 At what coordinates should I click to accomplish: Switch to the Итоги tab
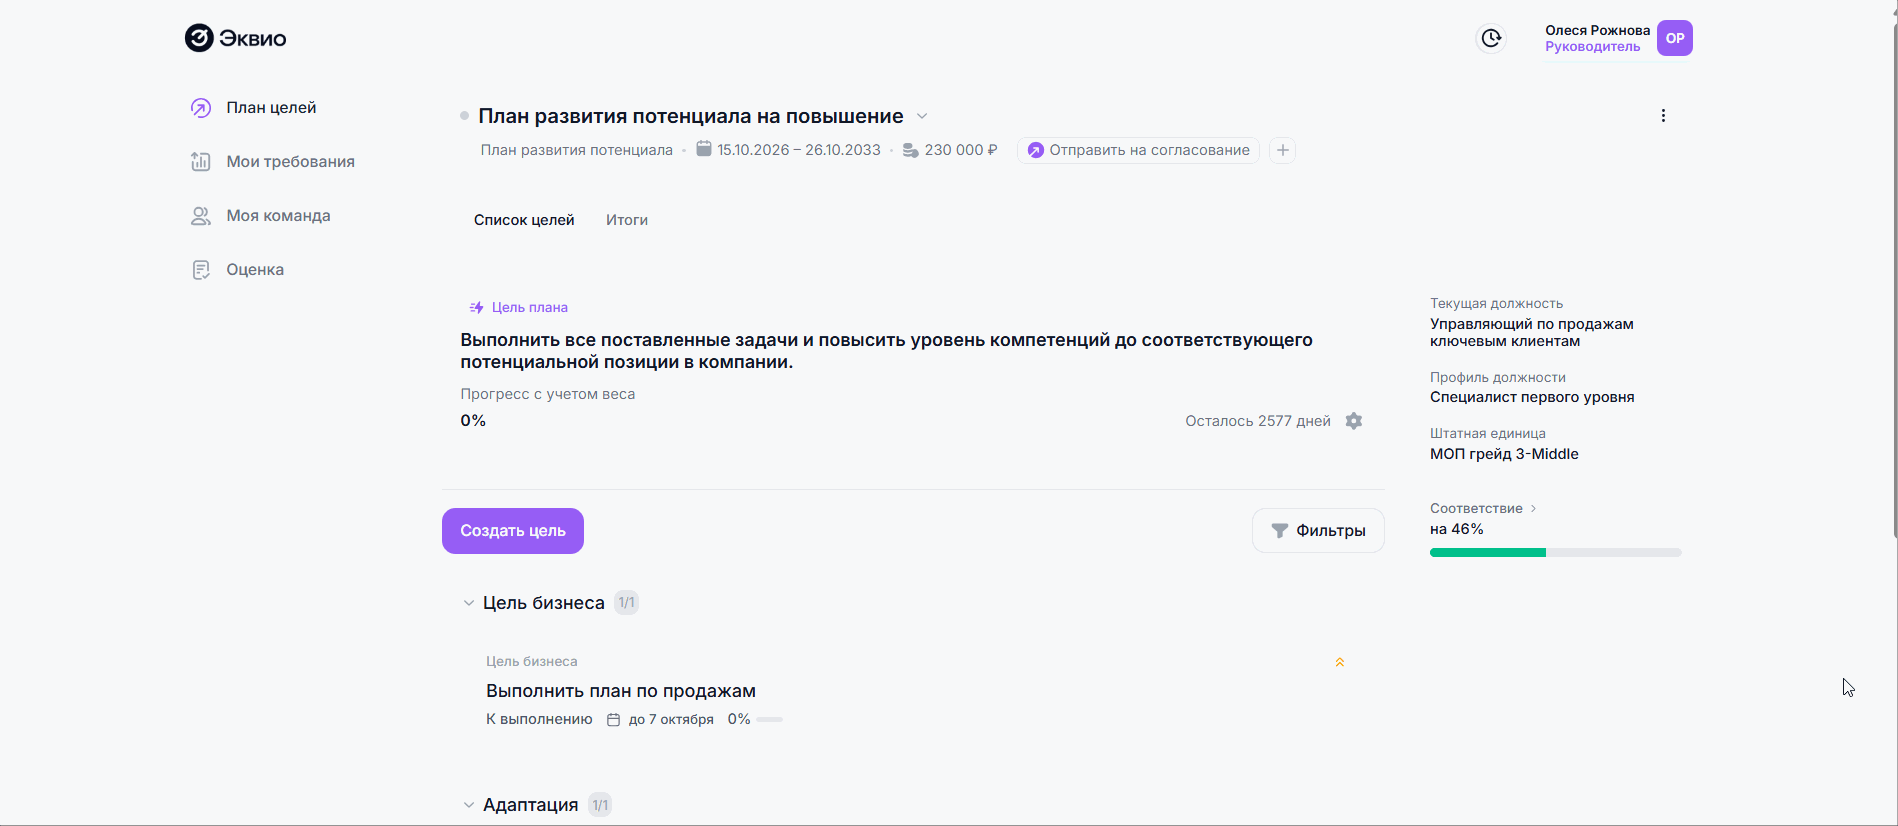(627, 220)
